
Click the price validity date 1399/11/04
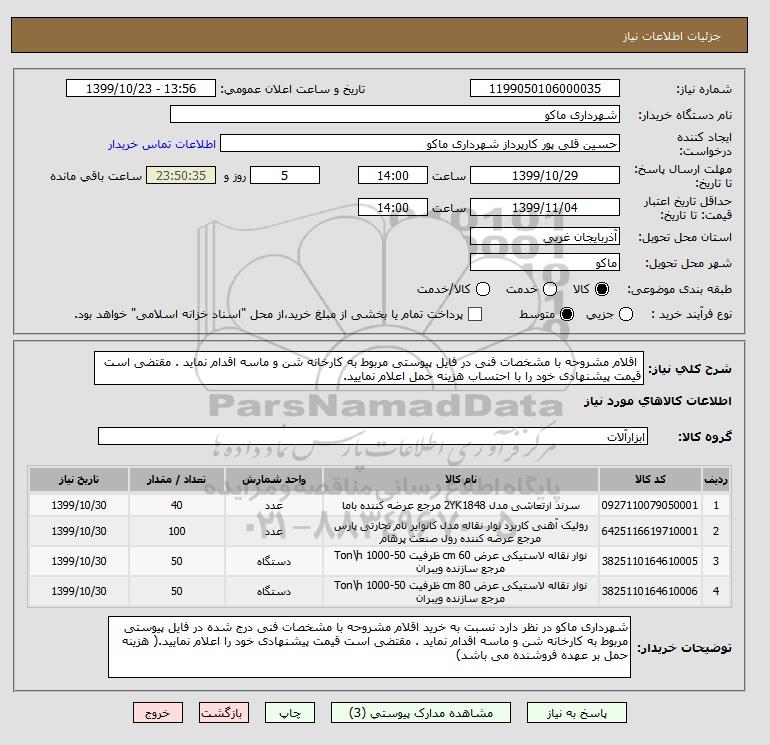[x=545, y=207]
